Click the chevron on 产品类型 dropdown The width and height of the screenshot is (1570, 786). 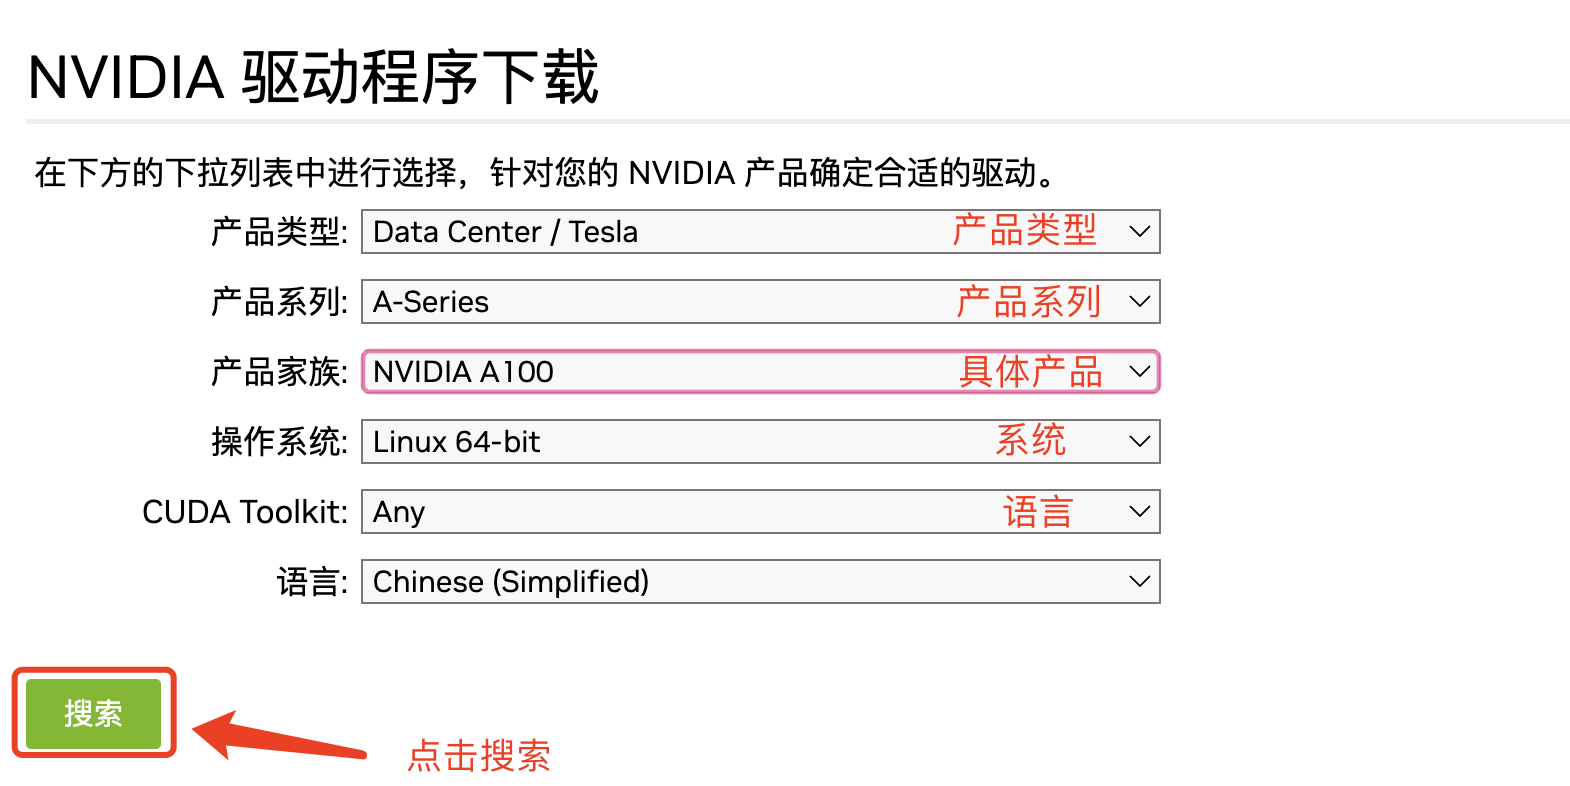point(1138,231)
